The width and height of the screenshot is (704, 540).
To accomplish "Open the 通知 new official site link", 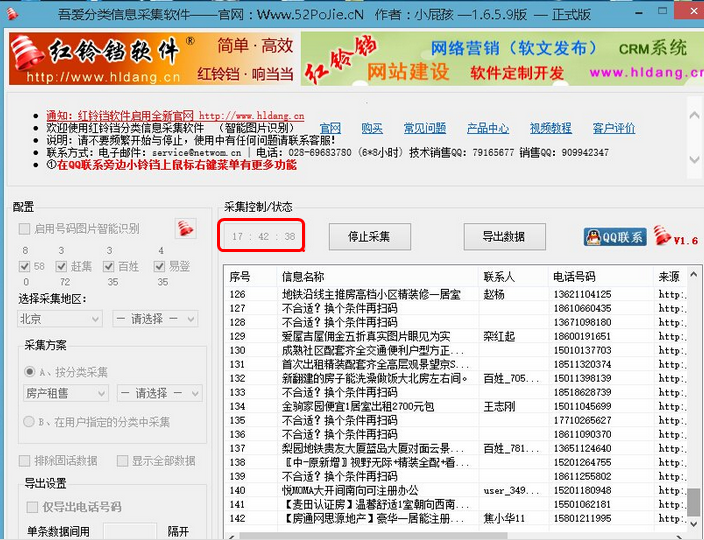I will tap(175, 115).
